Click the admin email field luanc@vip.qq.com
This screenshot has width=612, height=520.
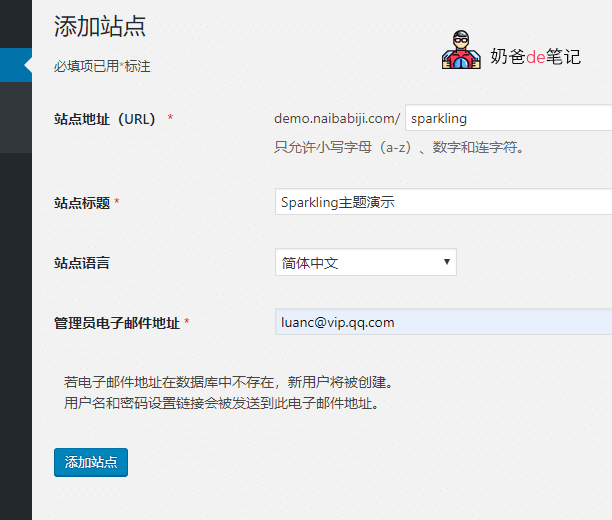[x=443, y=322]
